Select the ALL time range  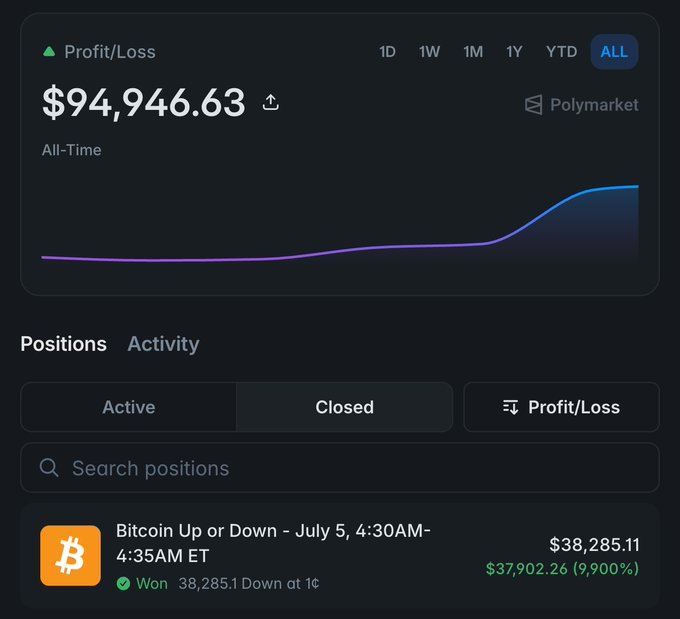point(614,52)
